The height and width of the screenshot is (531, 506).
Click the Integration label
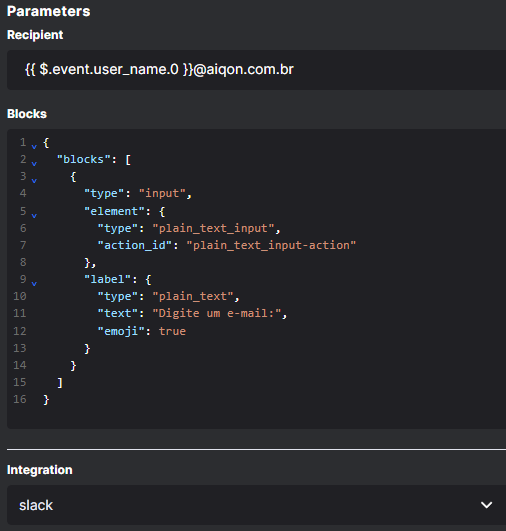pyautogui.click(x=40, y=470)
